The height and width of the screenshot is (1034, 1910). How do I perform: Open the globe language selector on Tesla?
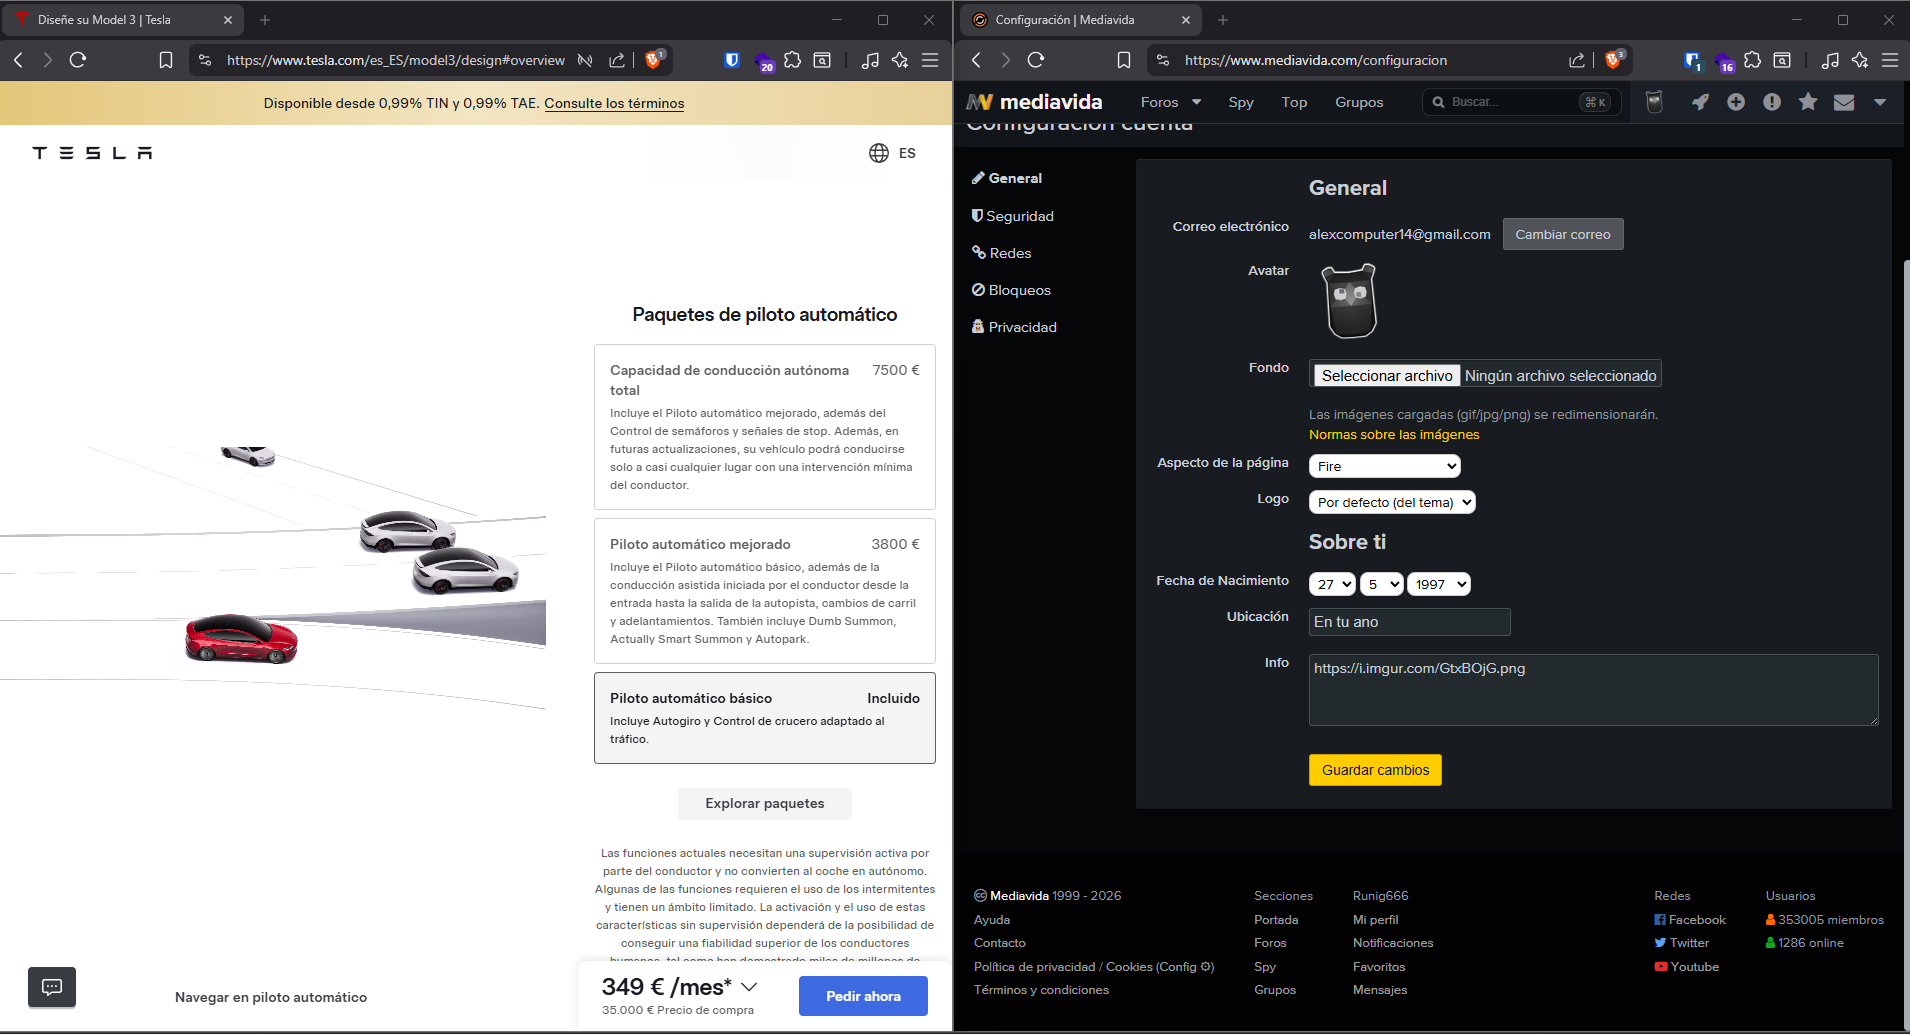879,153
